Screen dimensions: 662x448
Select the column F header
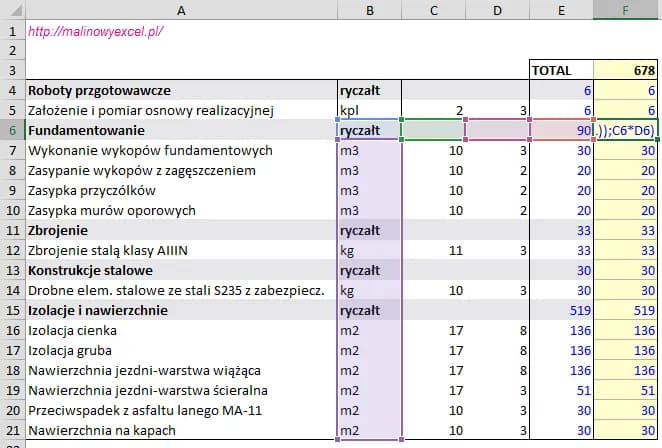625,10
